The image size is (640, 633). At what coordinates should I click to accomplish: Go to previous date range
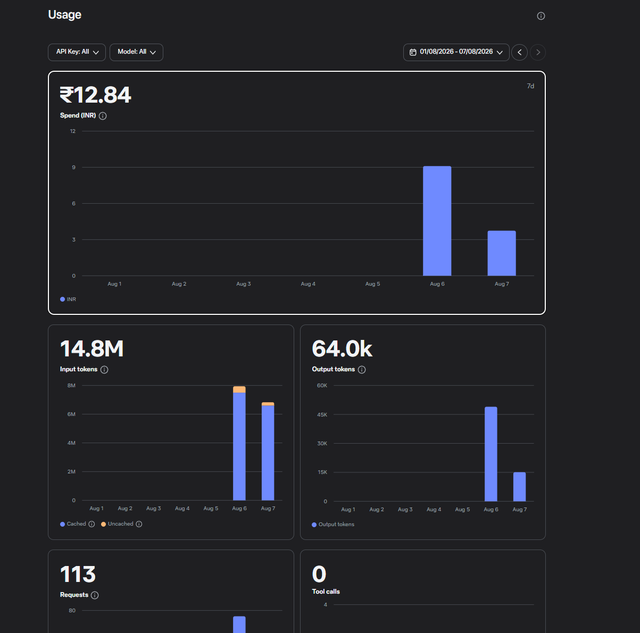pos(519,52)
